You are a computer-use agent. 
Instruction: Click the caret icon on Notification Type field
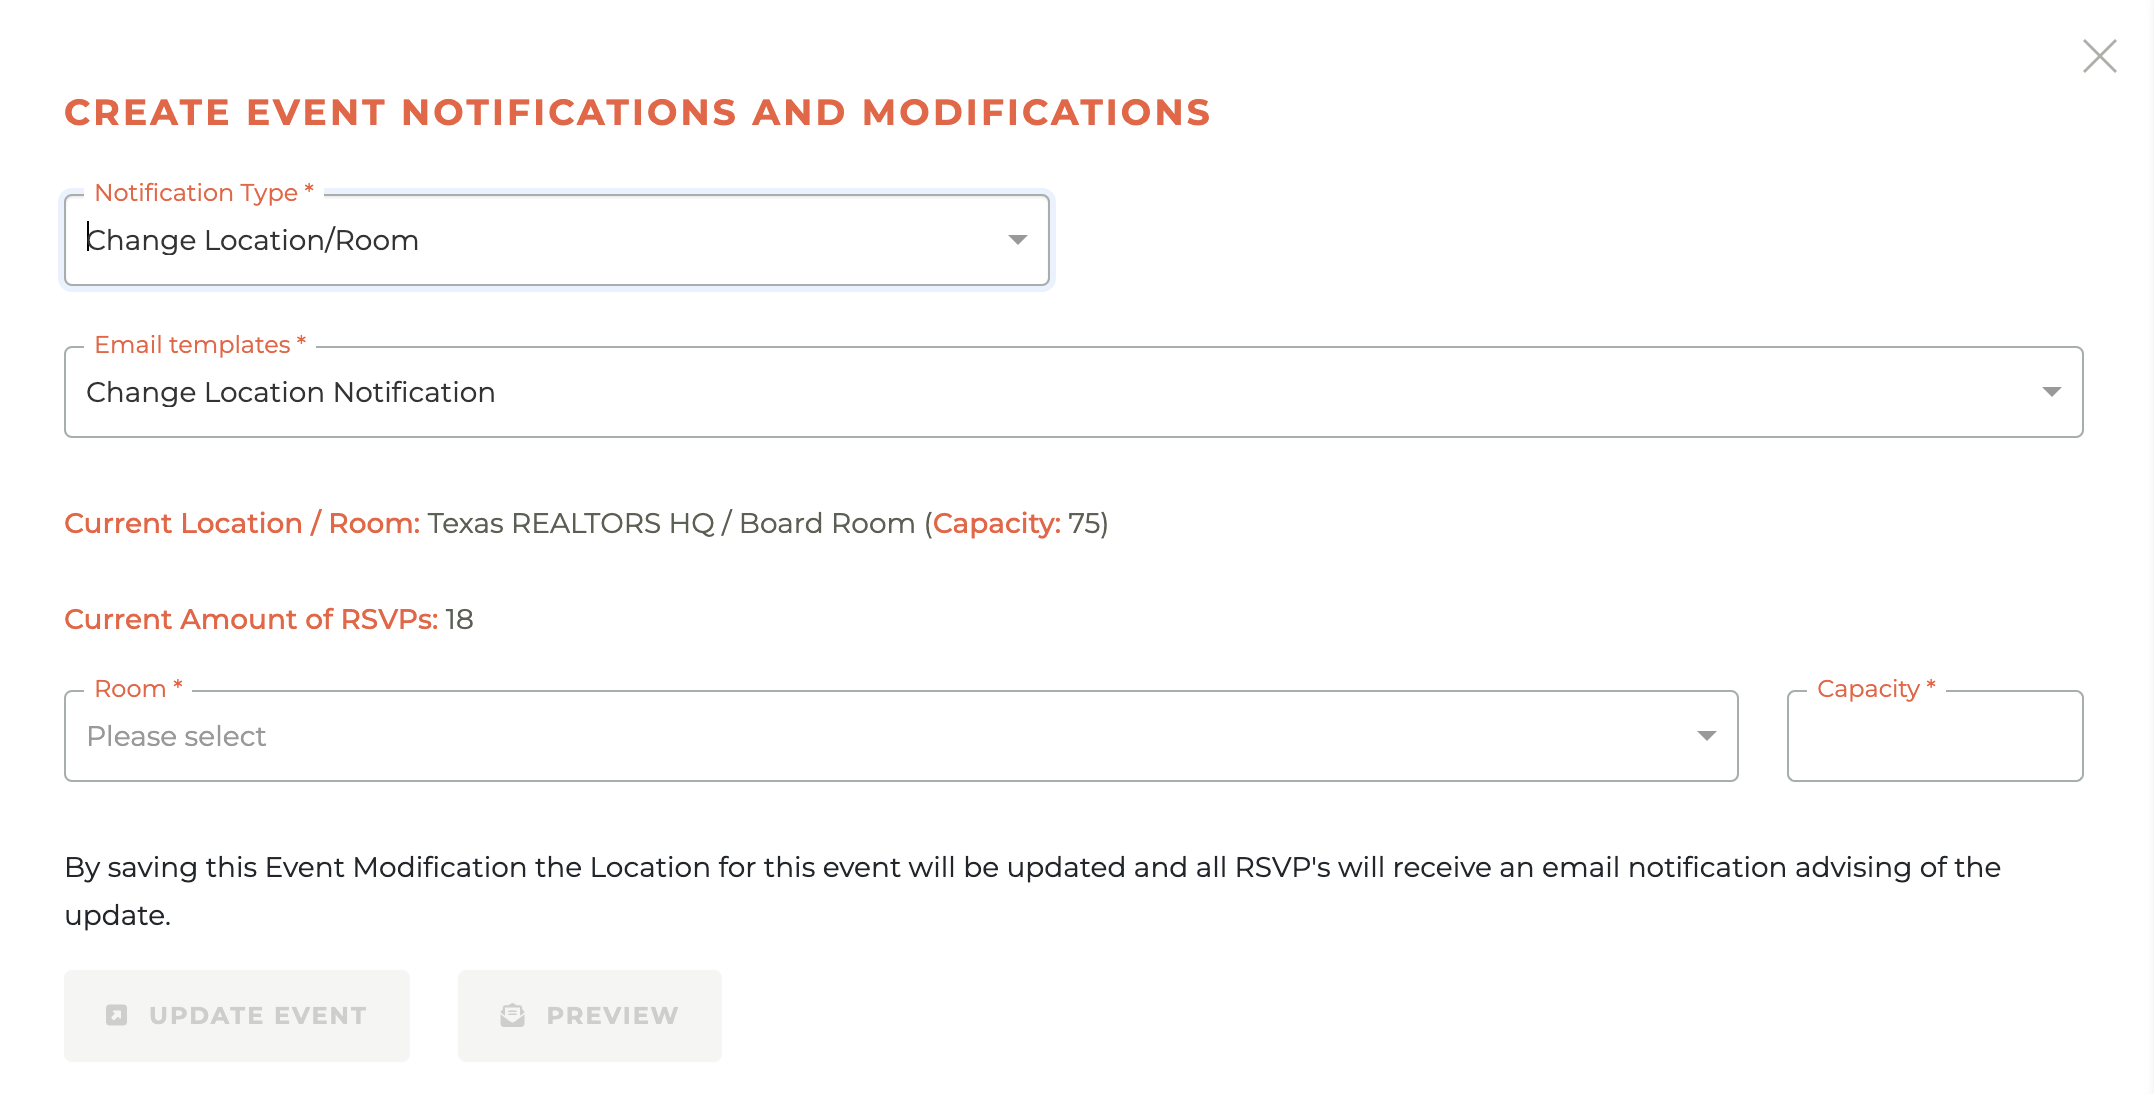coord(1017,240)
